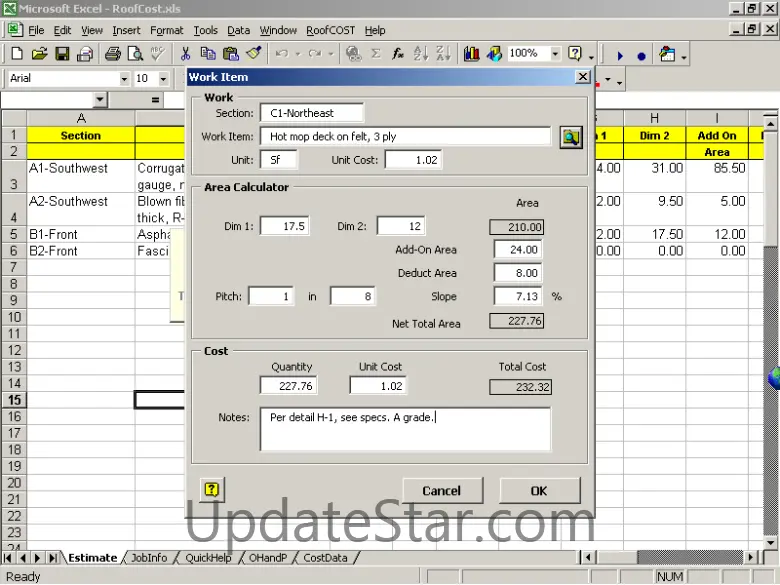The image size is (780, 585).
Task: Click the AutoSum sigma icon
Action: pyautogui.click(x=376, y=54)
